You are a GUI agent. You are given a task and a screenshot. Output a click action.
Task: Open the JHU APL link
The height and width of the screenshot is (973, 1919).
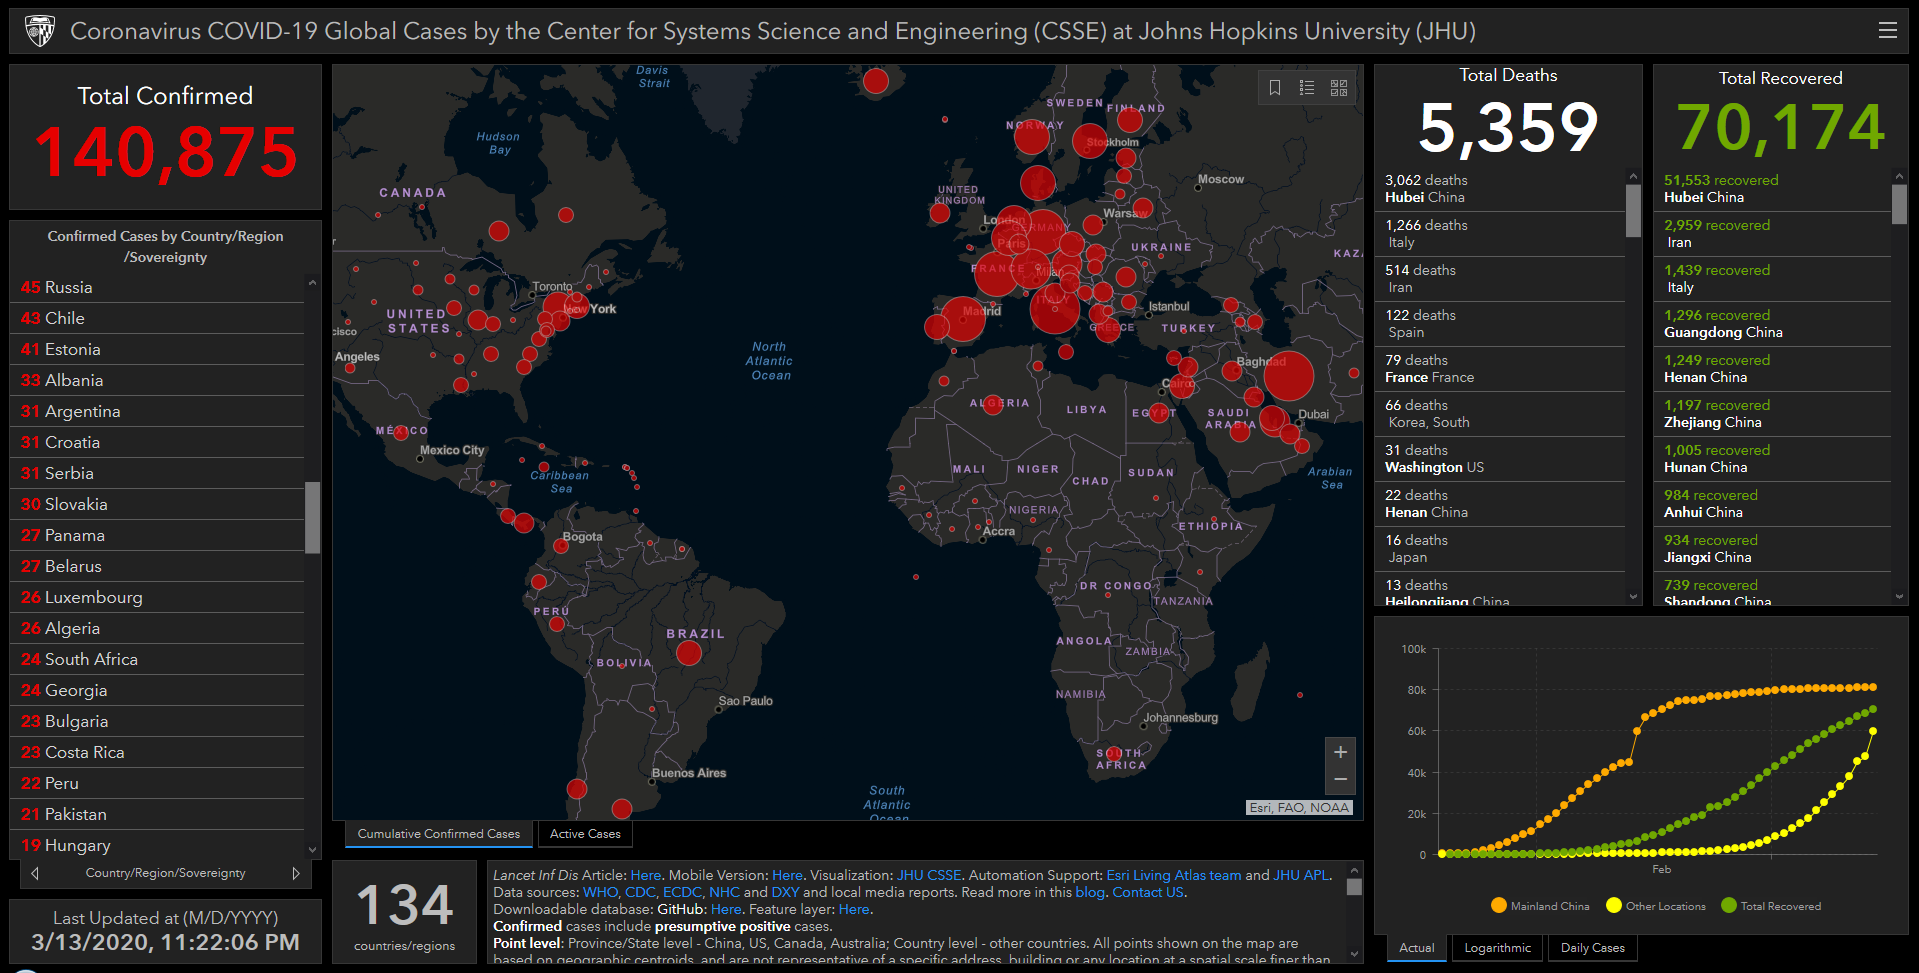[1301, 875]
